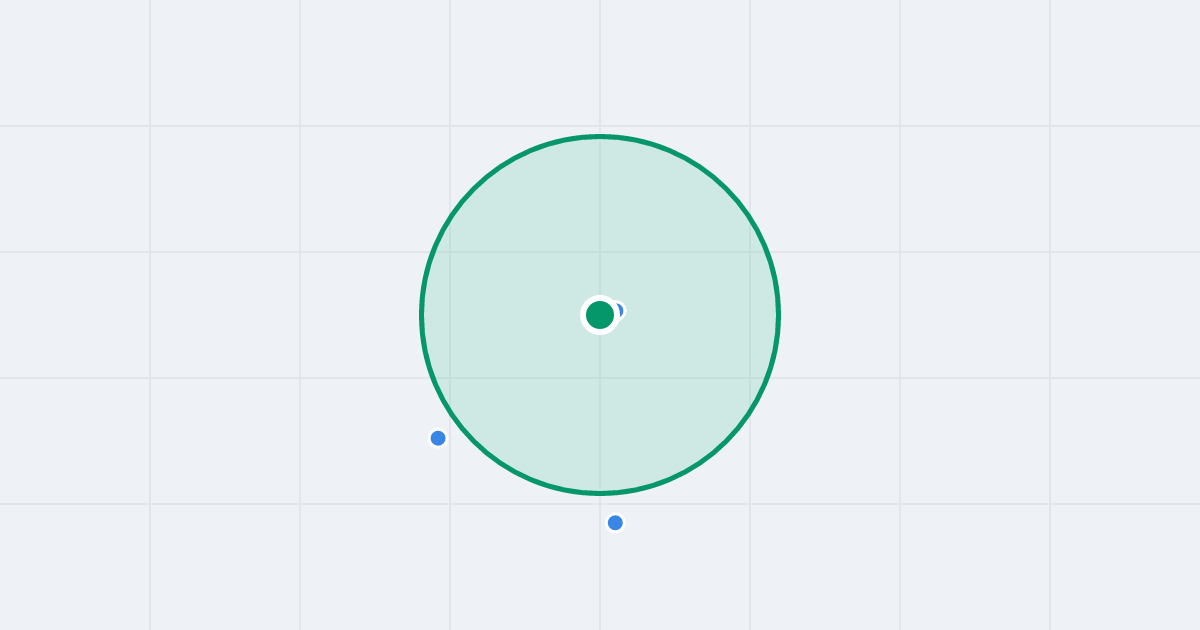Click the topmost point of the green circle outline

[600, 136]
